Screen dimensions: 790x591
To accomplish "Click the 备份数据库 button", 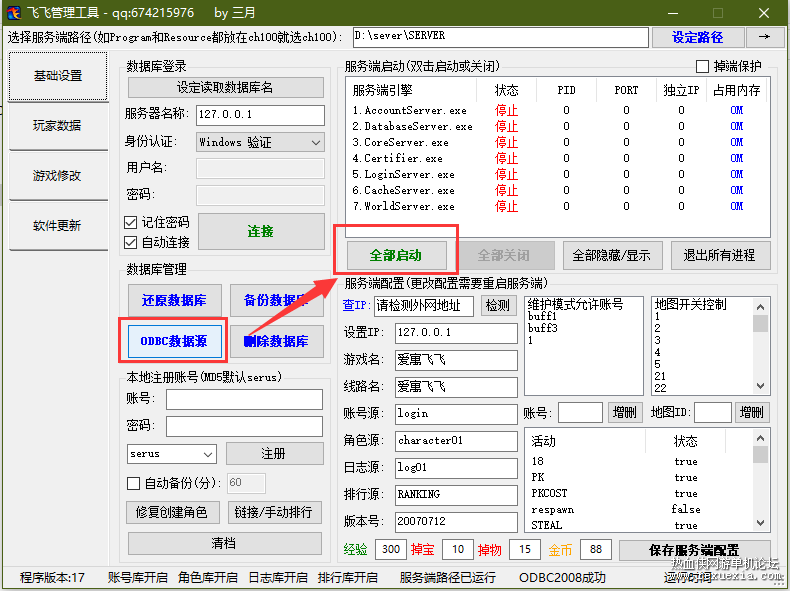I will tap(276, 300).
